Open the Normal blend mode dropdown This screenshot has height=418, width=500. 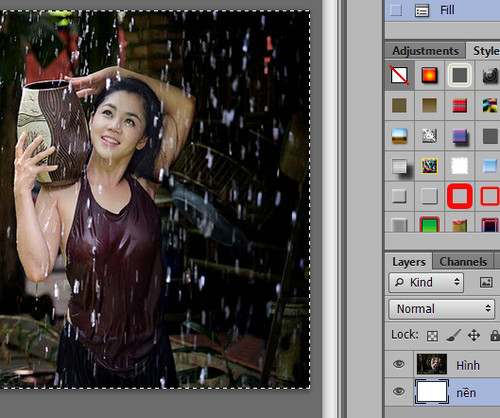point(442,309)
